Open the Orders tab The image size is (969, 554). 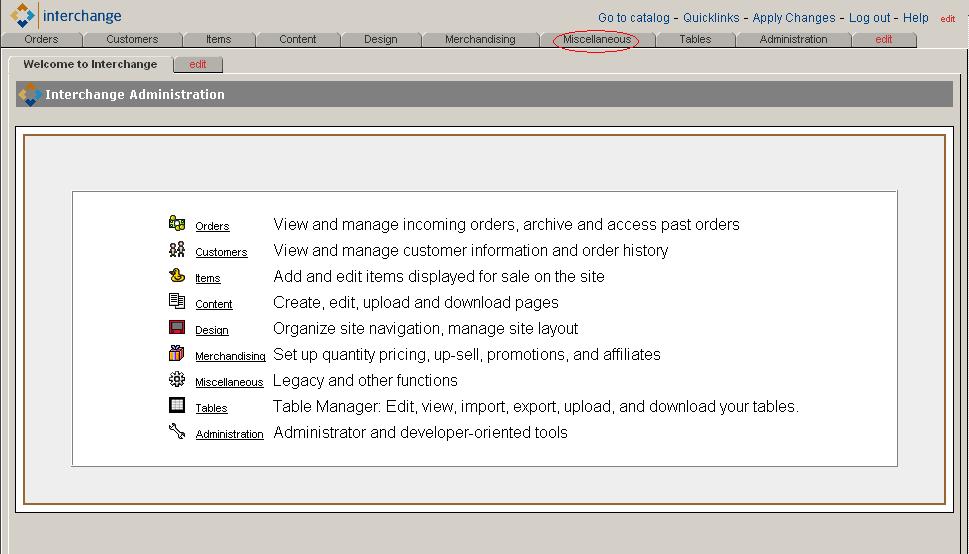point(41,40)
